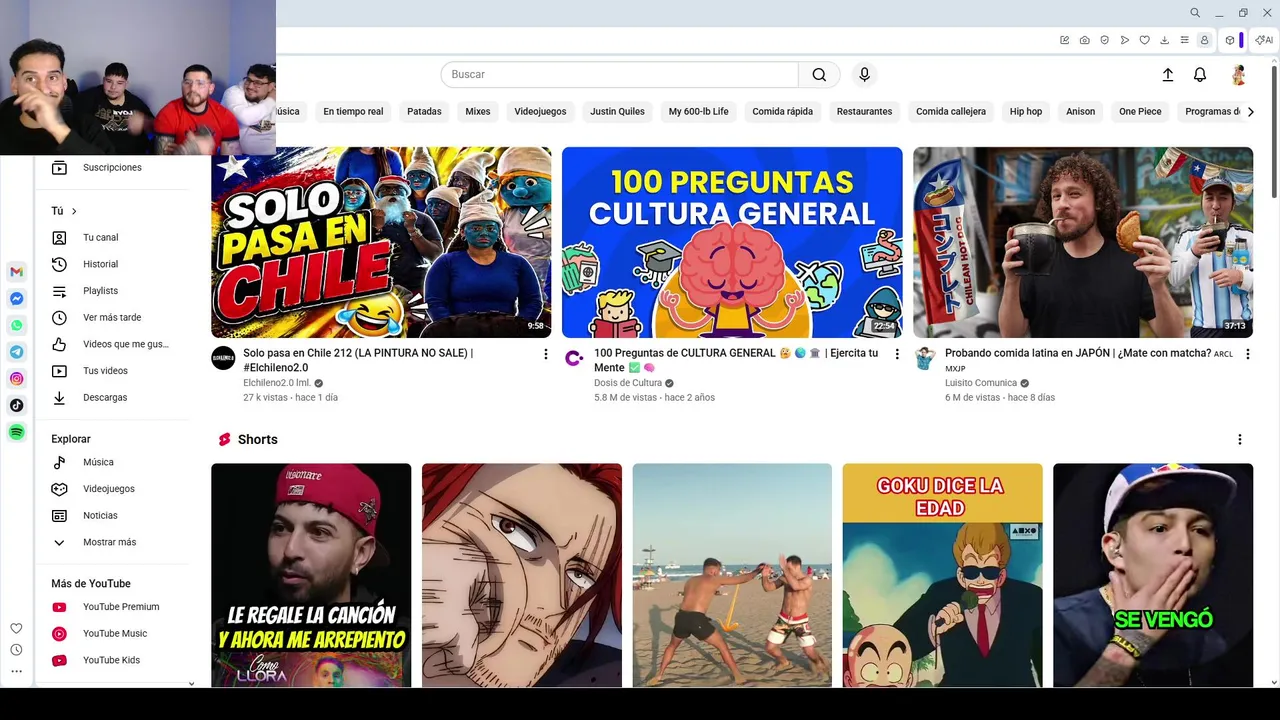Open the AI assistant button
Screen dimensions: 1280x720
[1264, 40]
